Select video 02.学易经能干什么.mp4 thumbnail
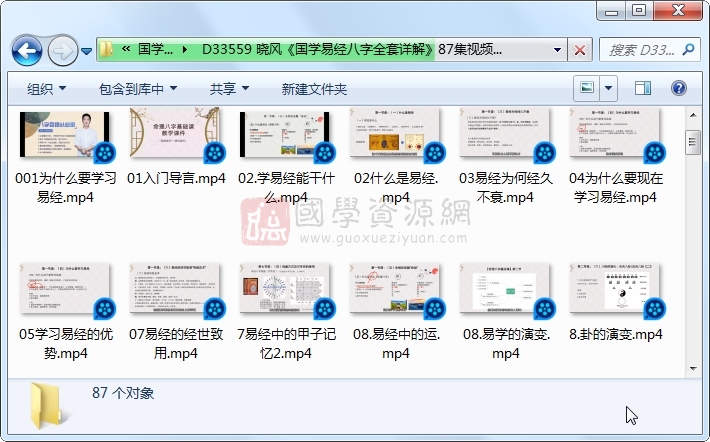The image size is (710, 442). point(285,135)
